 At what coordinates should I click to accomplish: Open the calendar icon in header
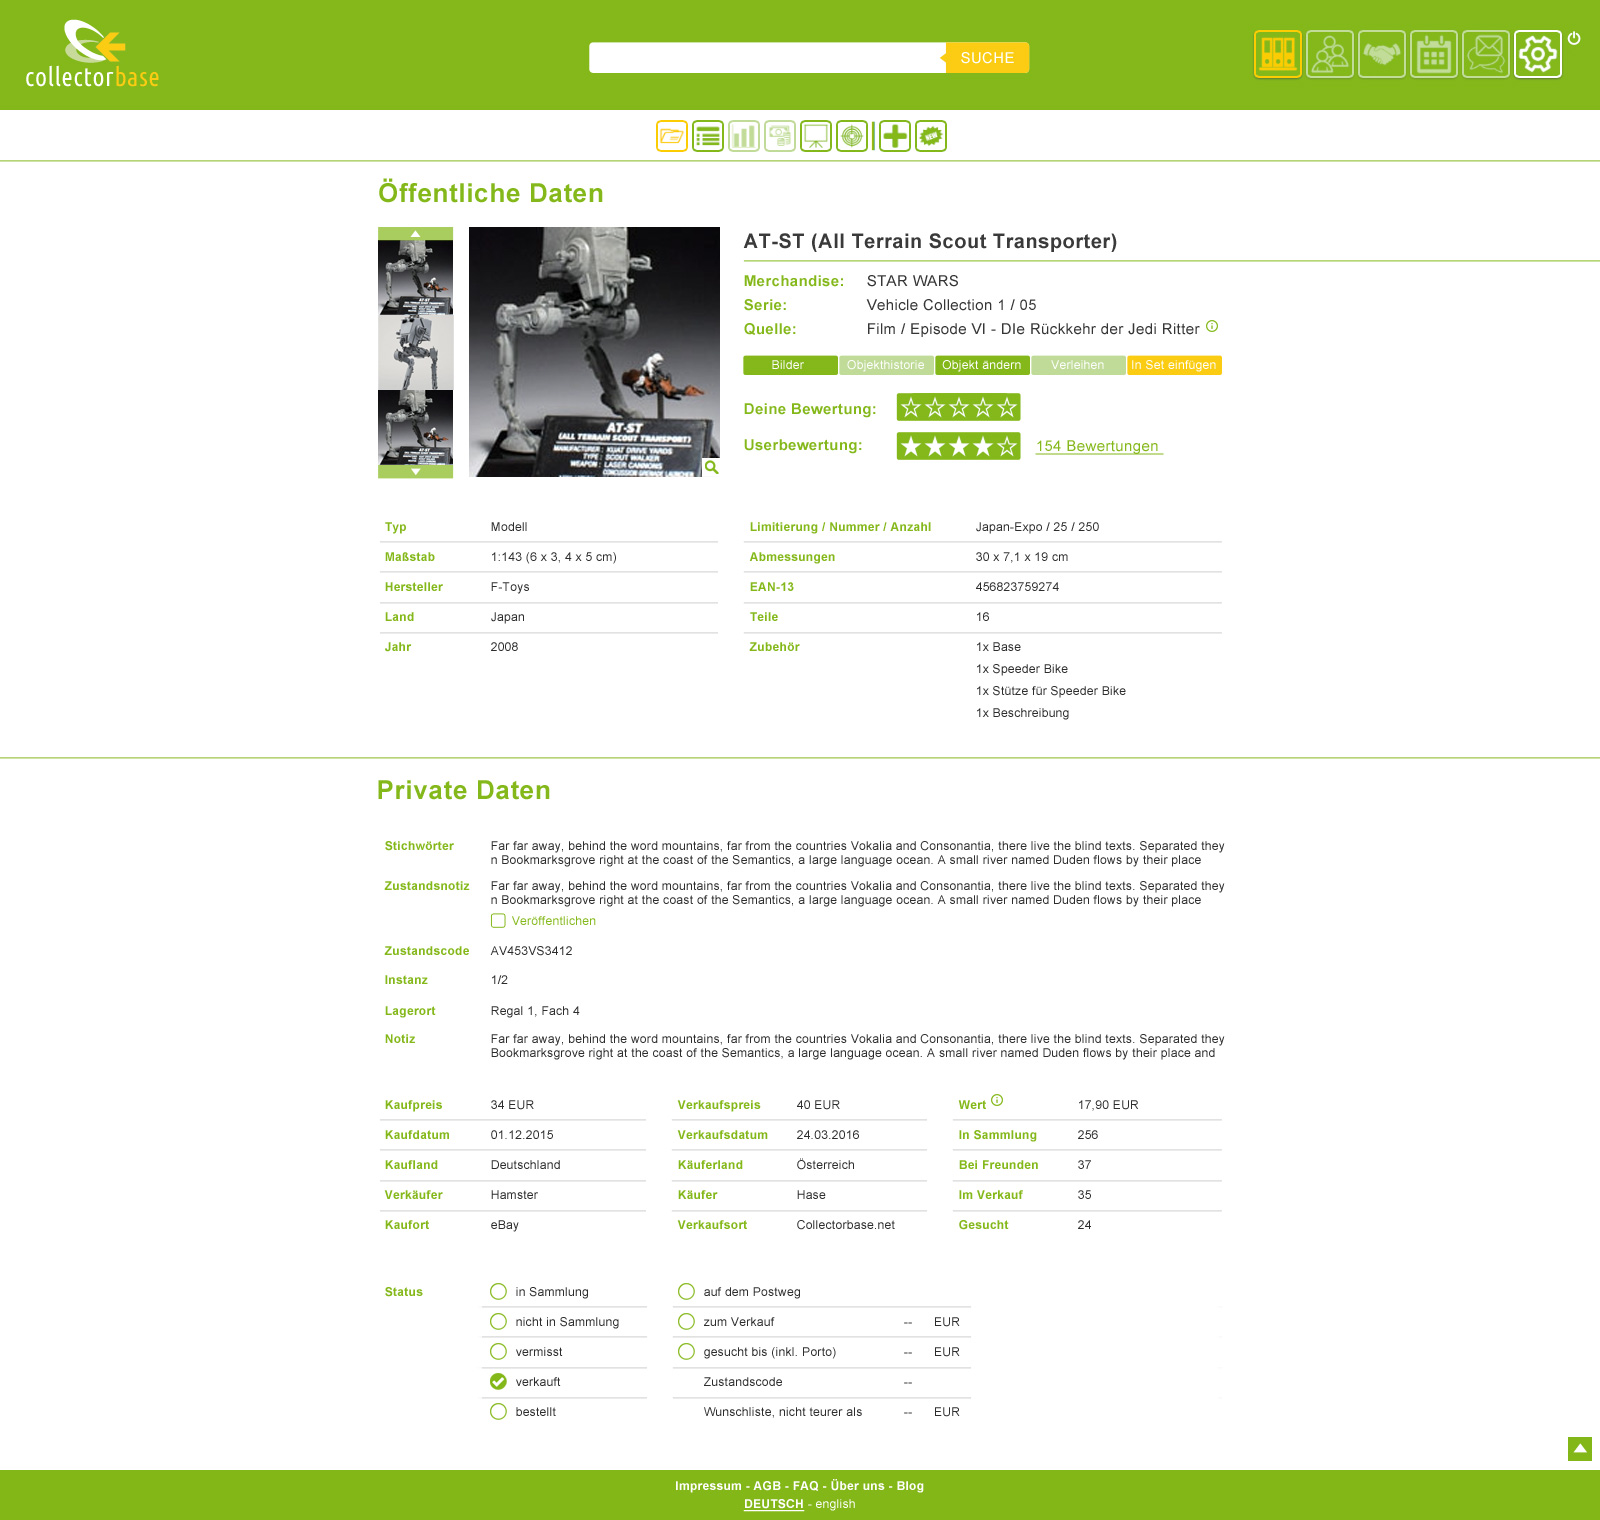coord(1434,54)
